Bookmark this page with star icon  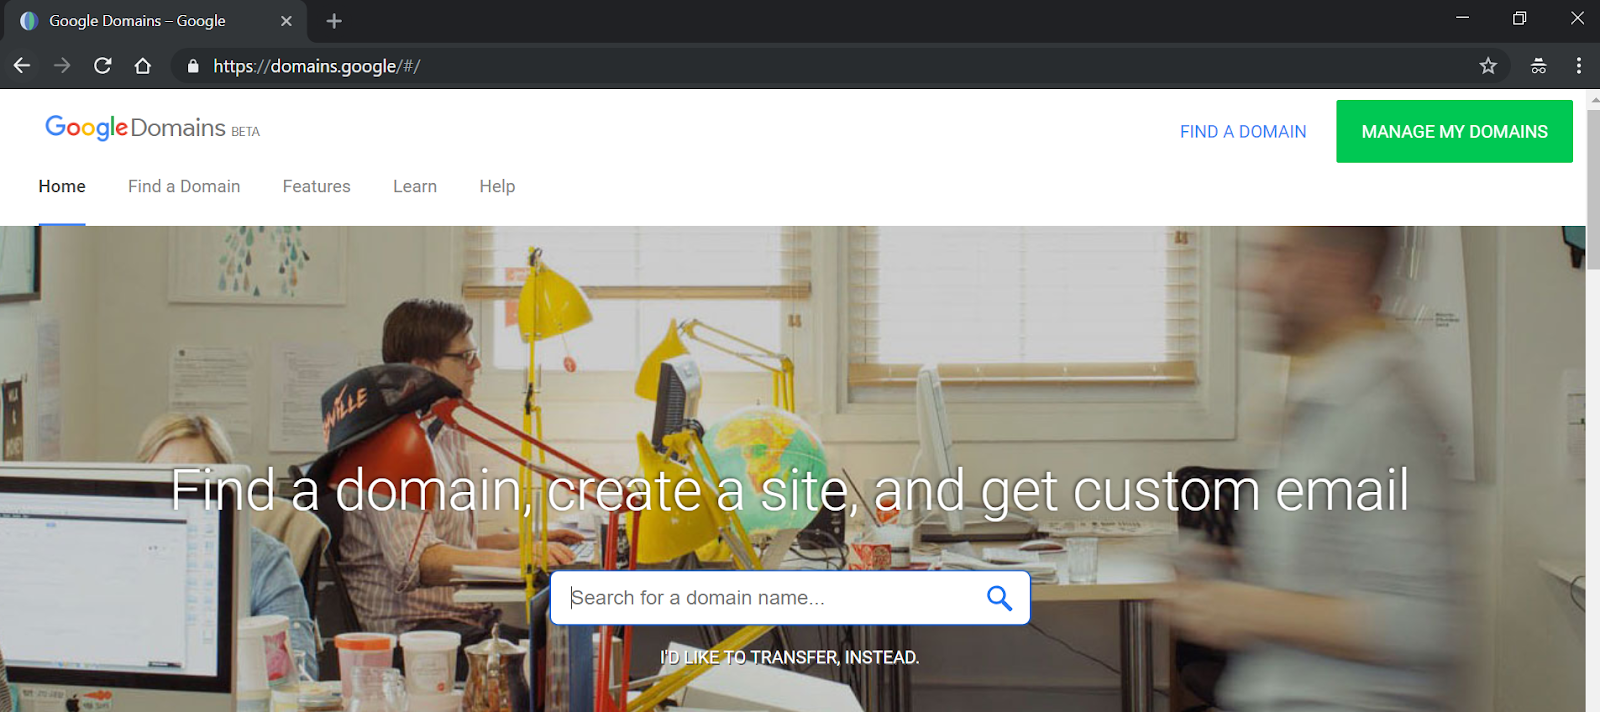pos(1488,66)
